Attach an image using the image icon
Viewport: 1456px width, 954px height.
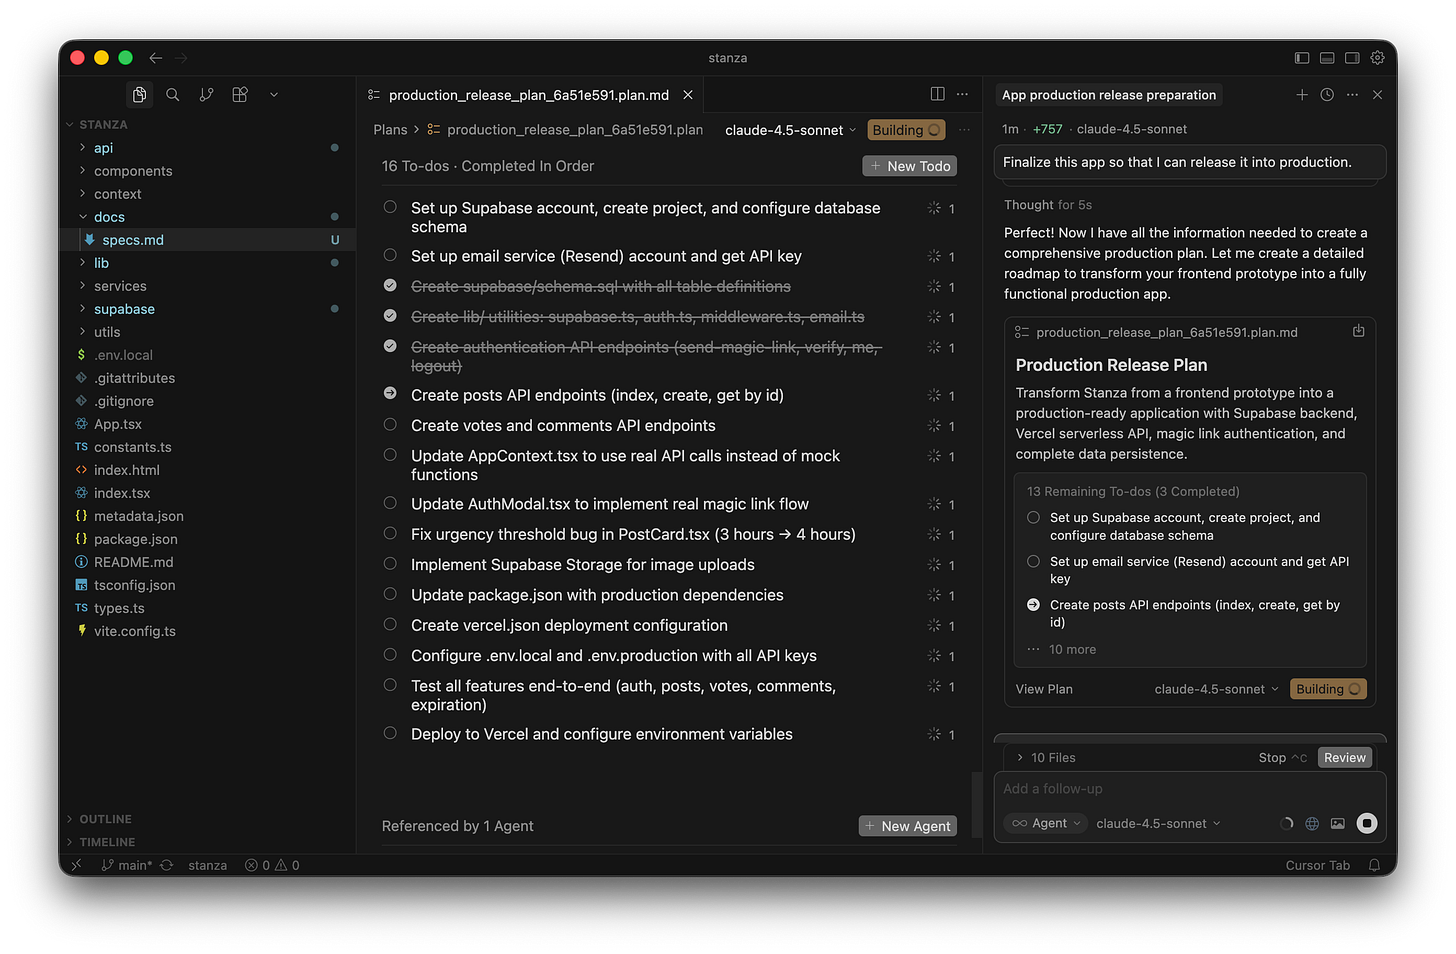(x=1338, y=823)
